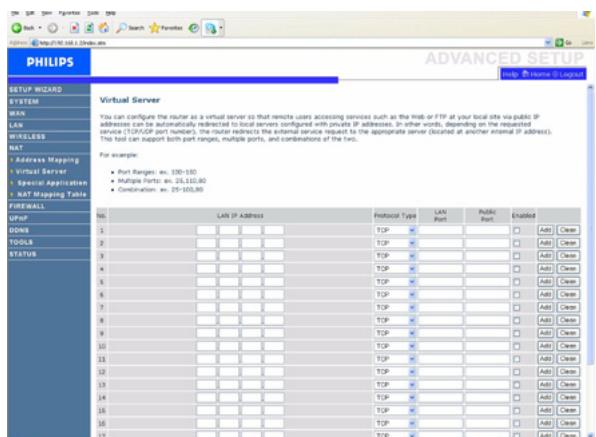Image resolution: width=596 pixels, height=437 pixels.
Task: Enable virtual server entry 9 checkbox
Action: click(517, 334)
